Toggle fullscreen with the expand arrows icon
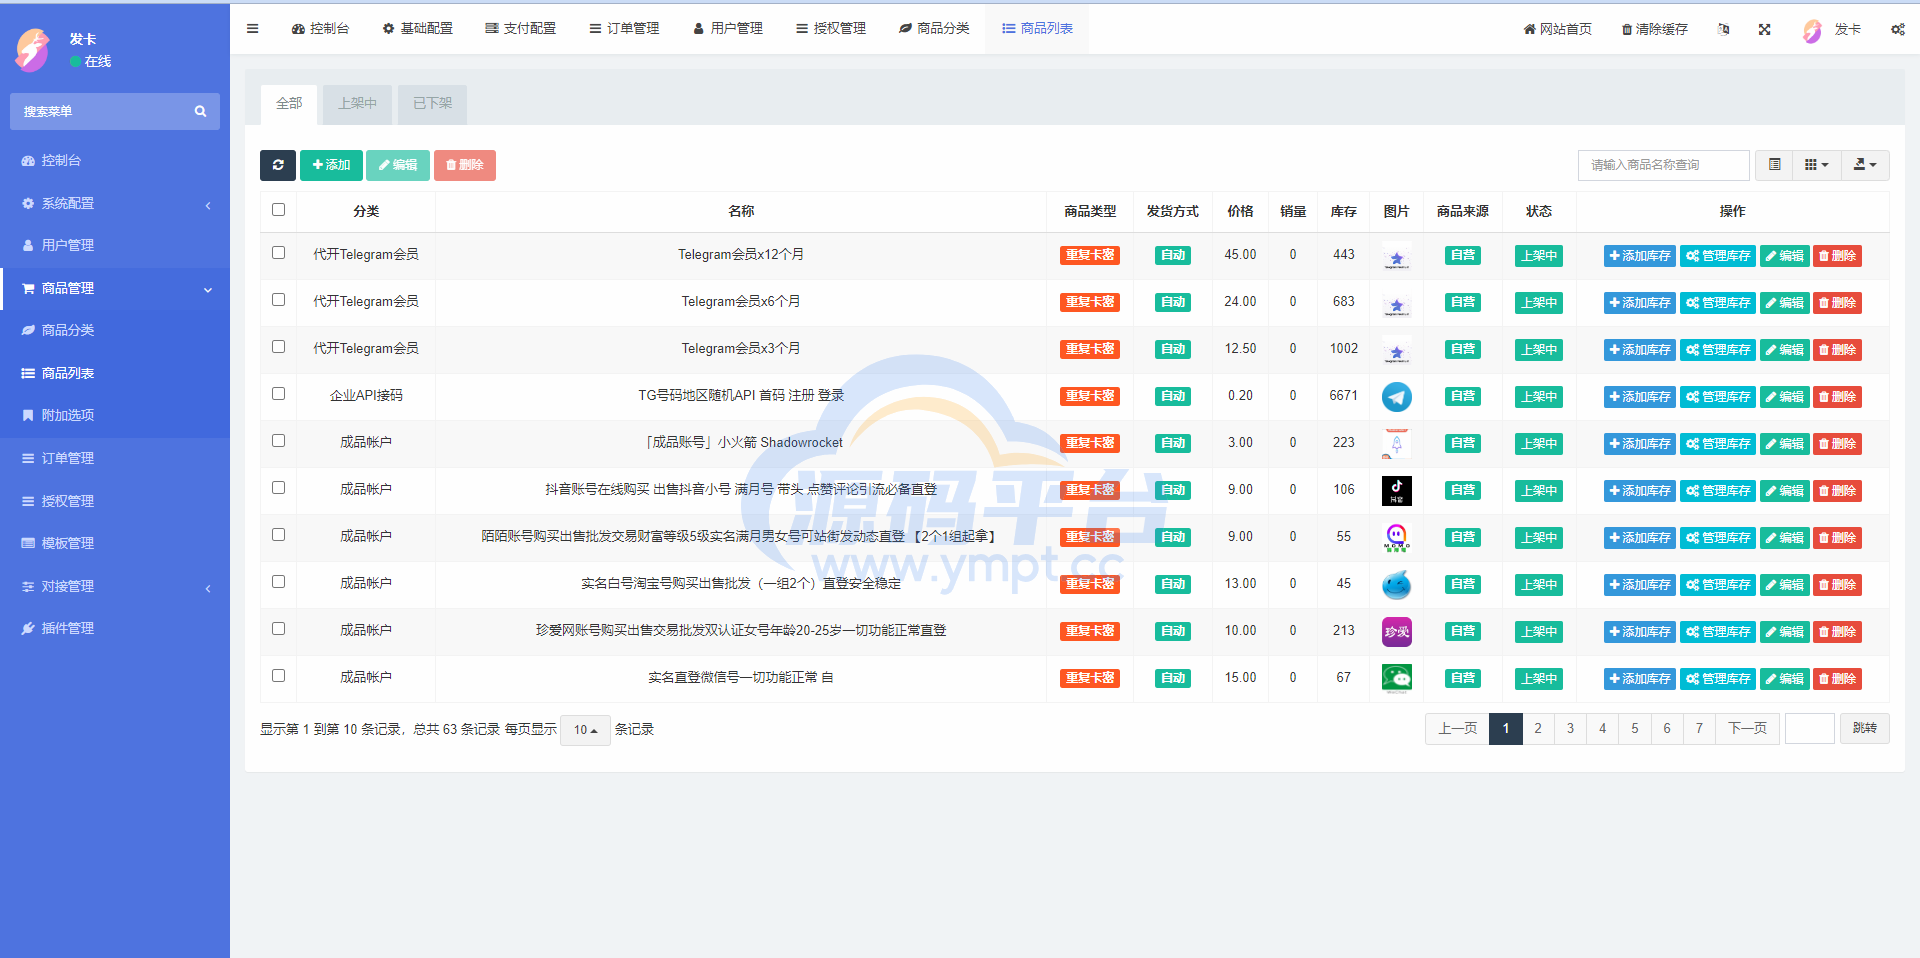Viewport: 1920px width, 958px height. tap(1765, 29)
